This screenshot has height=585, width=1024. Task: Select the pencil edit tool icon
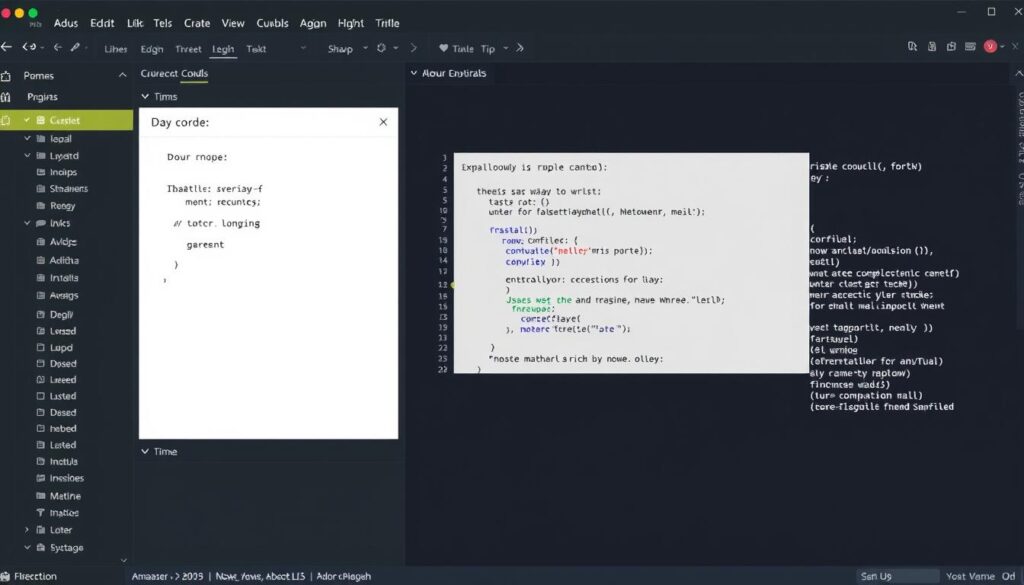coord(76,47)
